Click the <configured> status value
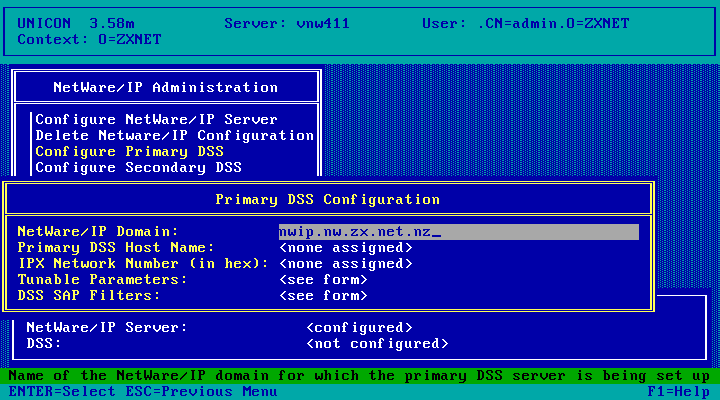This screenshot has height=400, width=720. 359,328
